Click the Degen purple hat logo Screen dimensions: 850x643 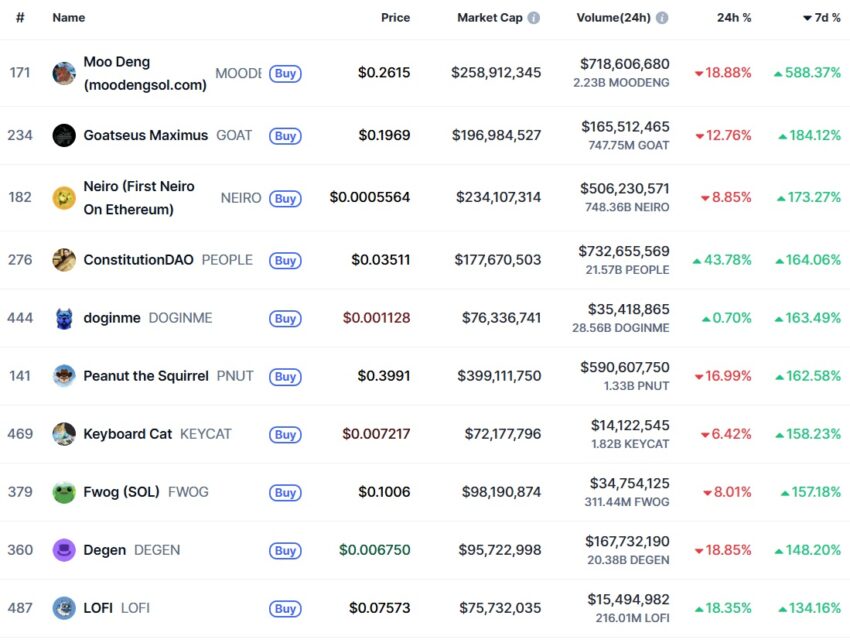point(64,550)
